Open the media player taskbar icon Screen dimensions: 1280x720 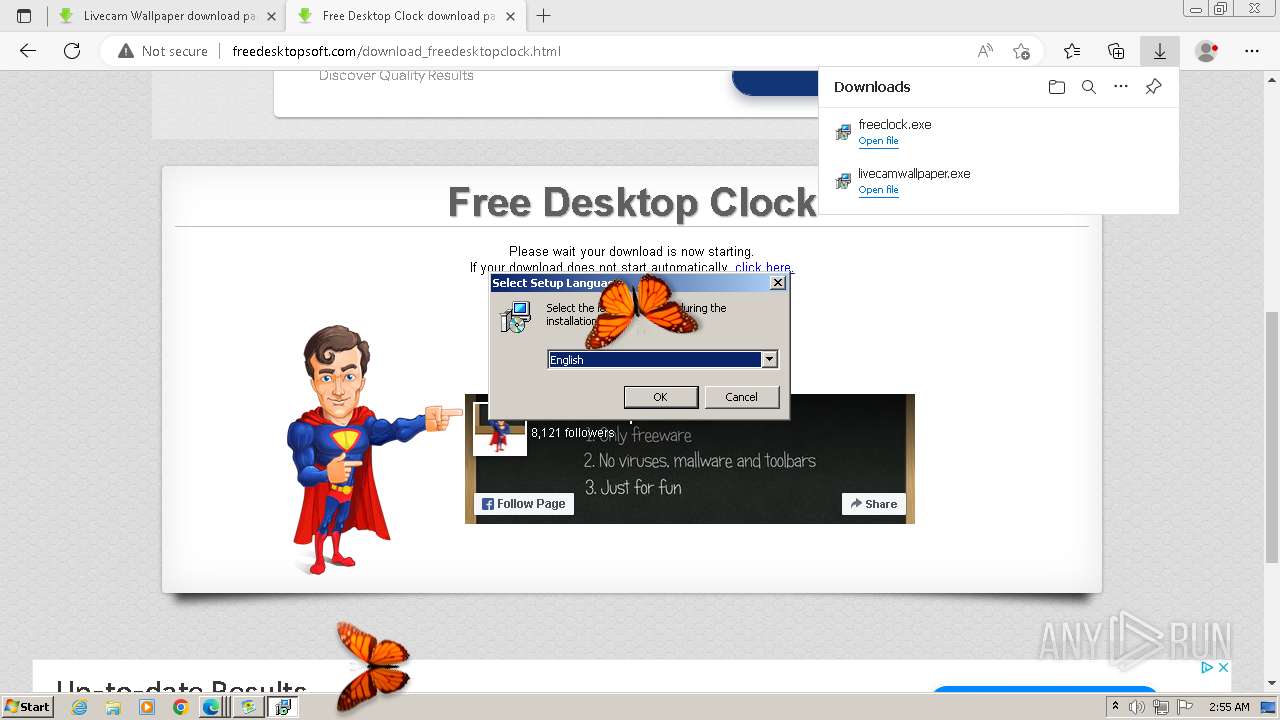click(x=147, y=707)
